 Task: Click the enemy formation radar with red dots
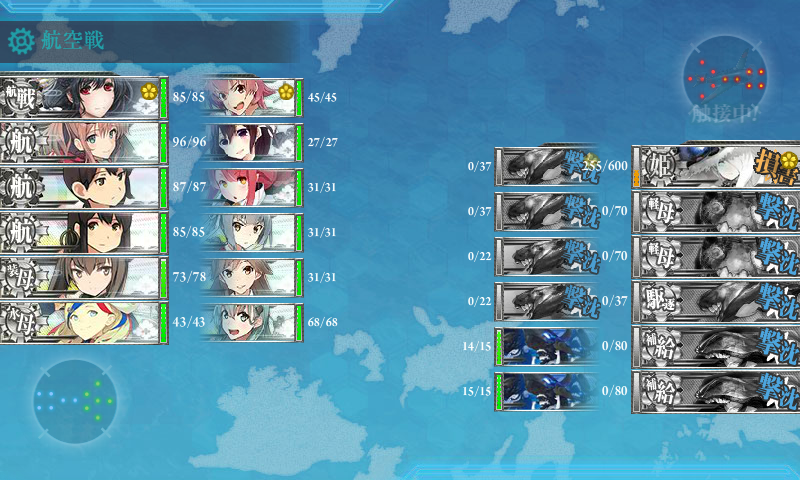coord(724,77)
